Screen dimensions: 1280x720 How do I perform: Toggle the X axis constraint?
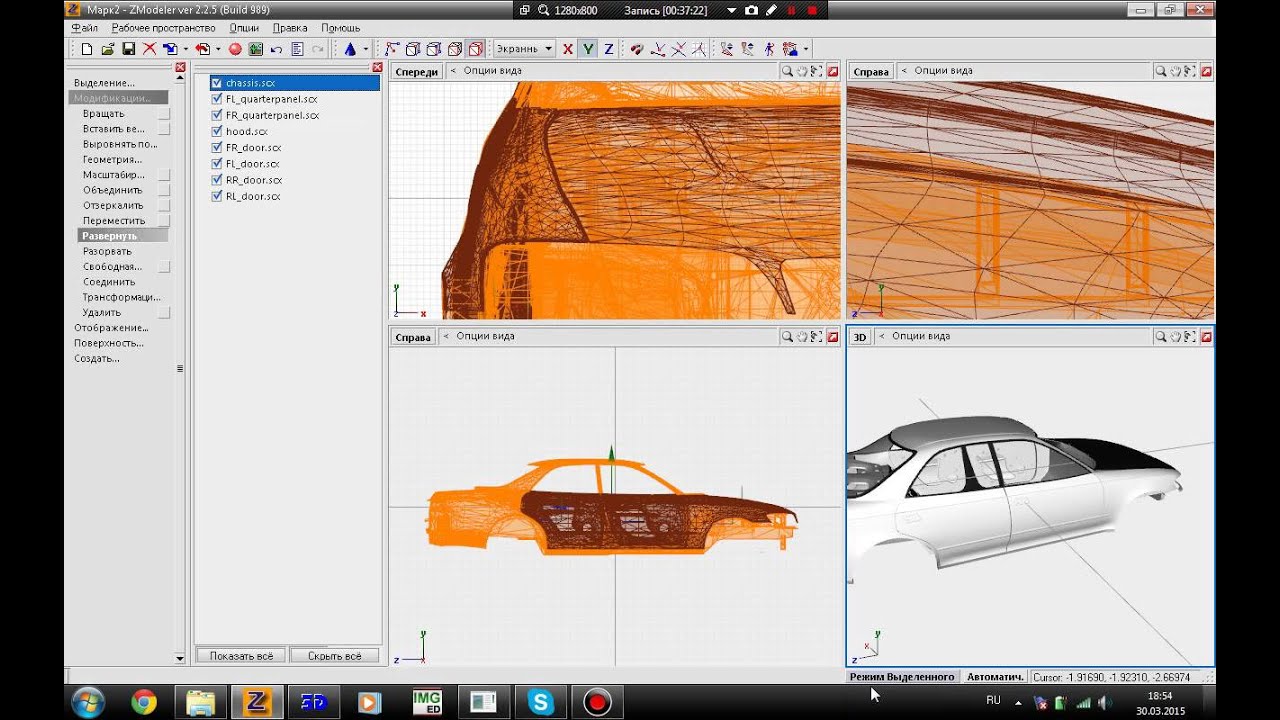click(x=568, y=49)
